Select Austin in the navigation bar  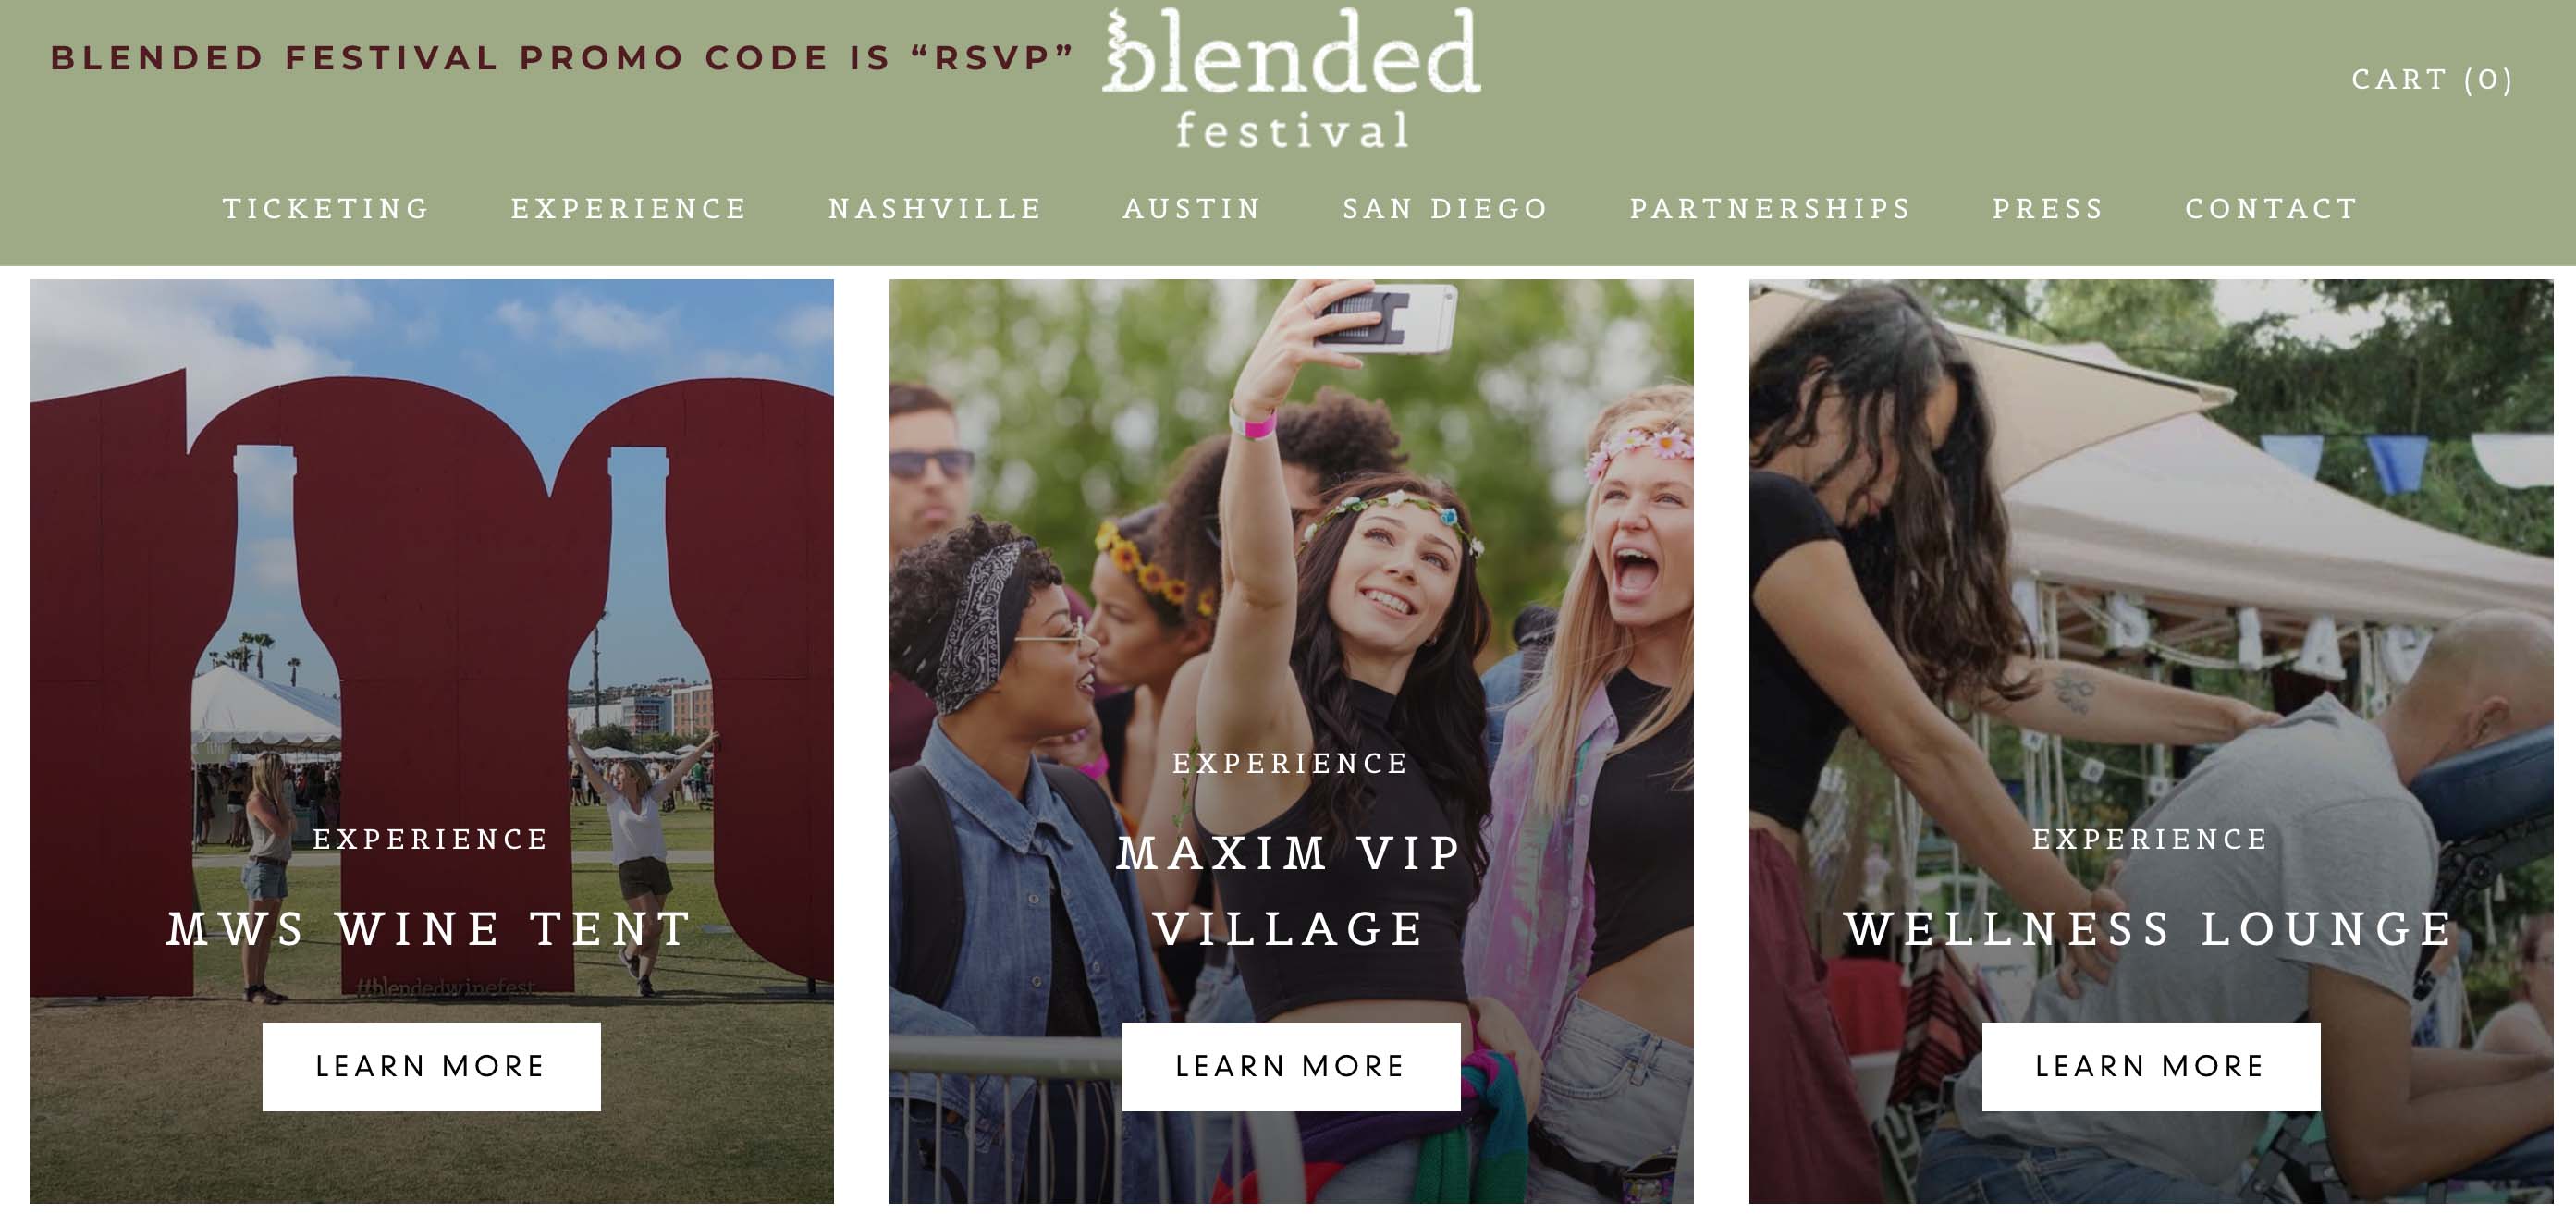(x=1192, y=208)
